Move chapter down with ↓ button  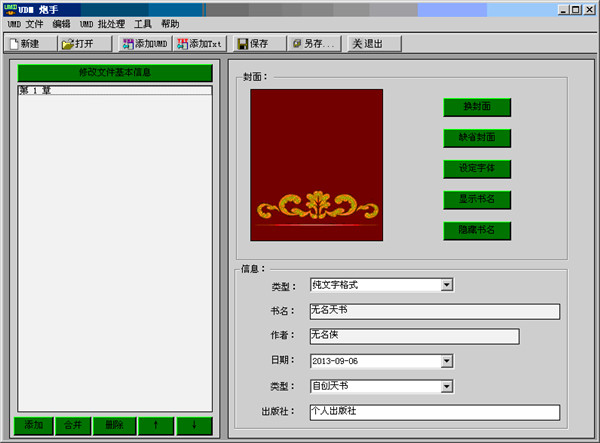coord(194,426)
